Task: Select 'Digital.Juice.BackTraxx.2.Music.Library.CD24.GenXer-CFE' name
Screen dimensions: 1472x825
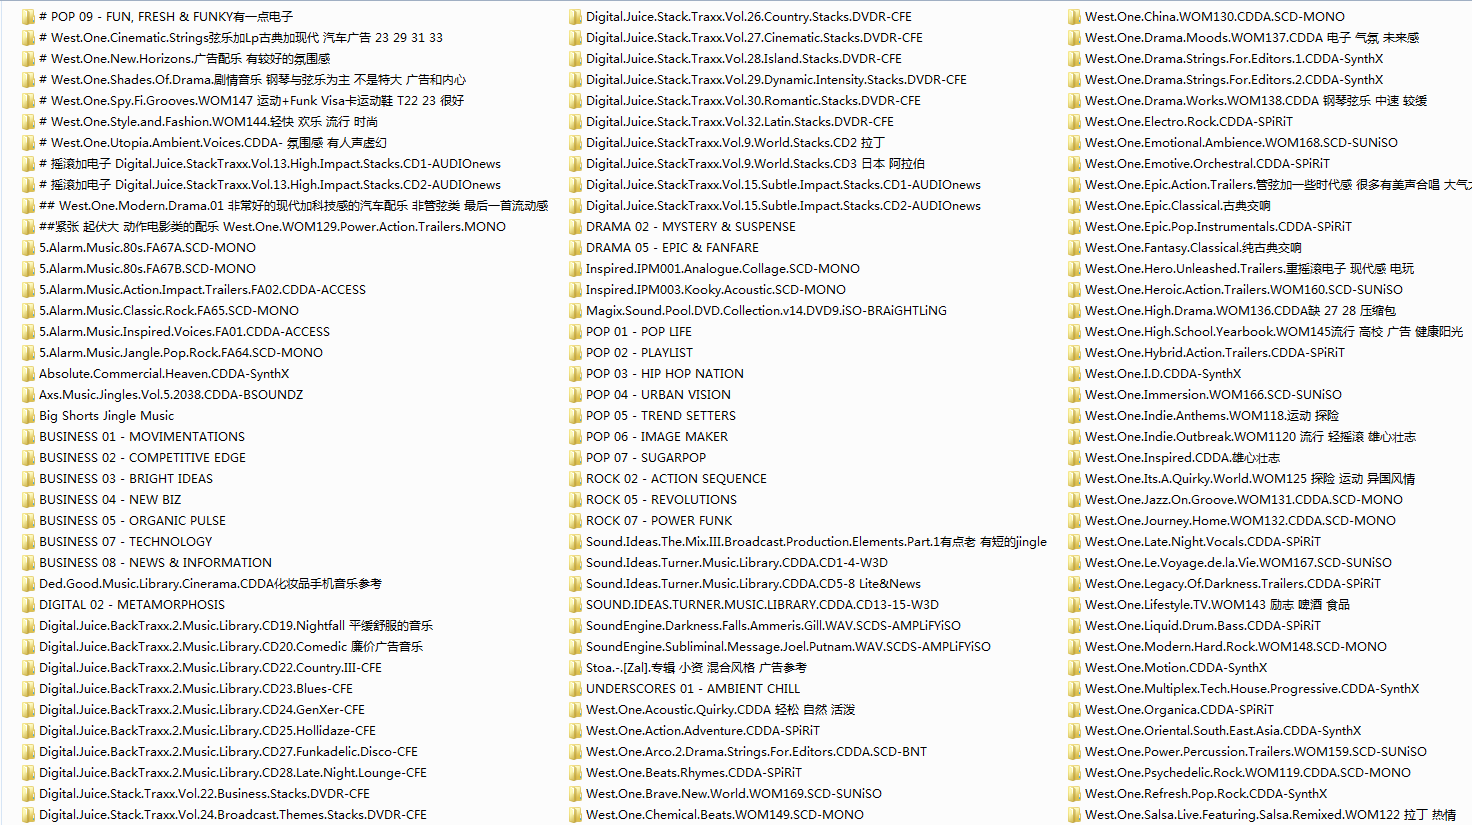Action: (x=202, y=710)
